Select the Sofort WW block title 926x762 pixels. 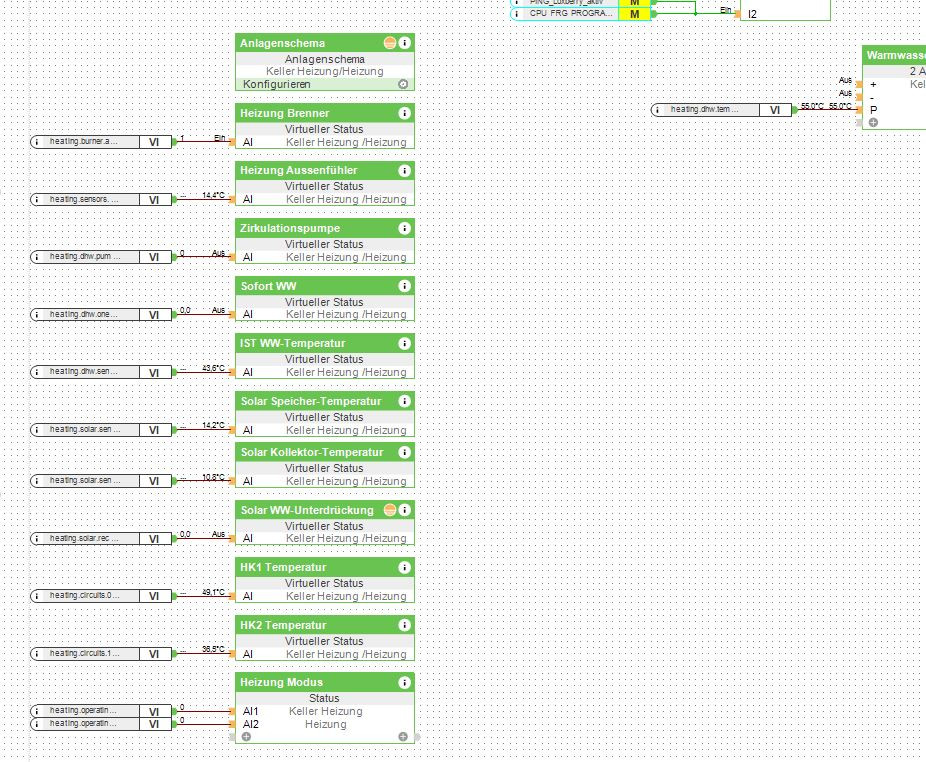(x=268, y=286)
